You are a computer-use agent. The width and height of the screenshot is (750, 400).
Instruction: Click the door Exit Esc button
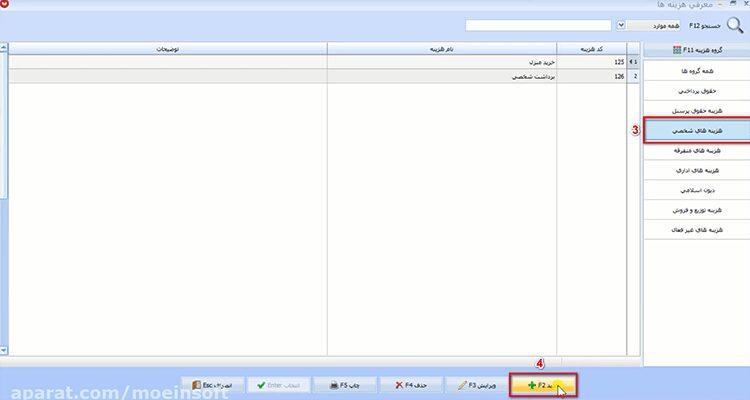tap(213, 385)
